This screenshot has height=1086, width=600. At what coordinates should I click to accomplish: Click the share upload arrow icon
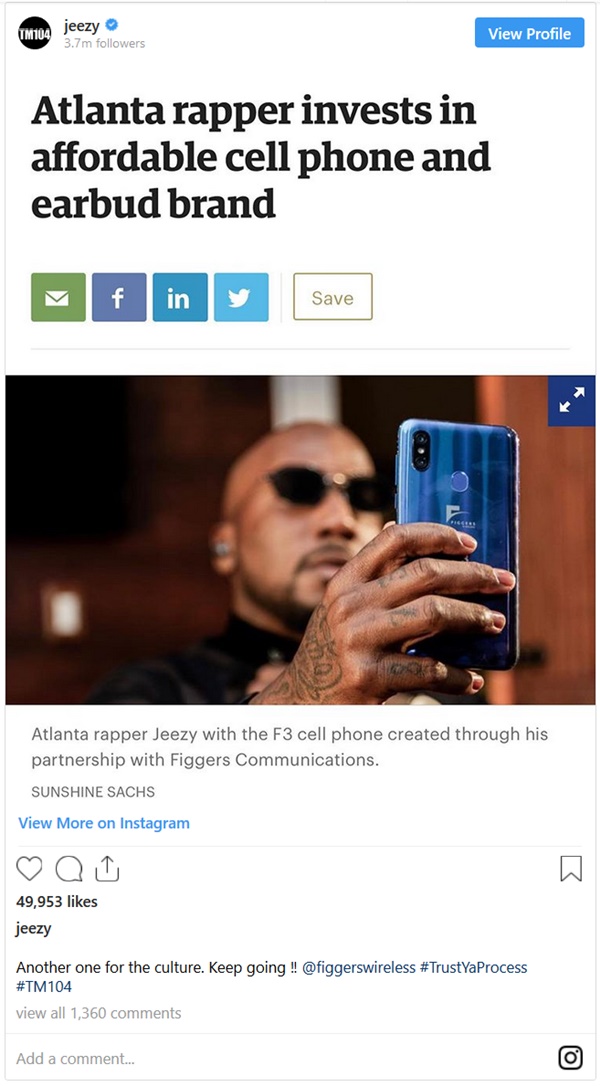(x=108, y=868)
